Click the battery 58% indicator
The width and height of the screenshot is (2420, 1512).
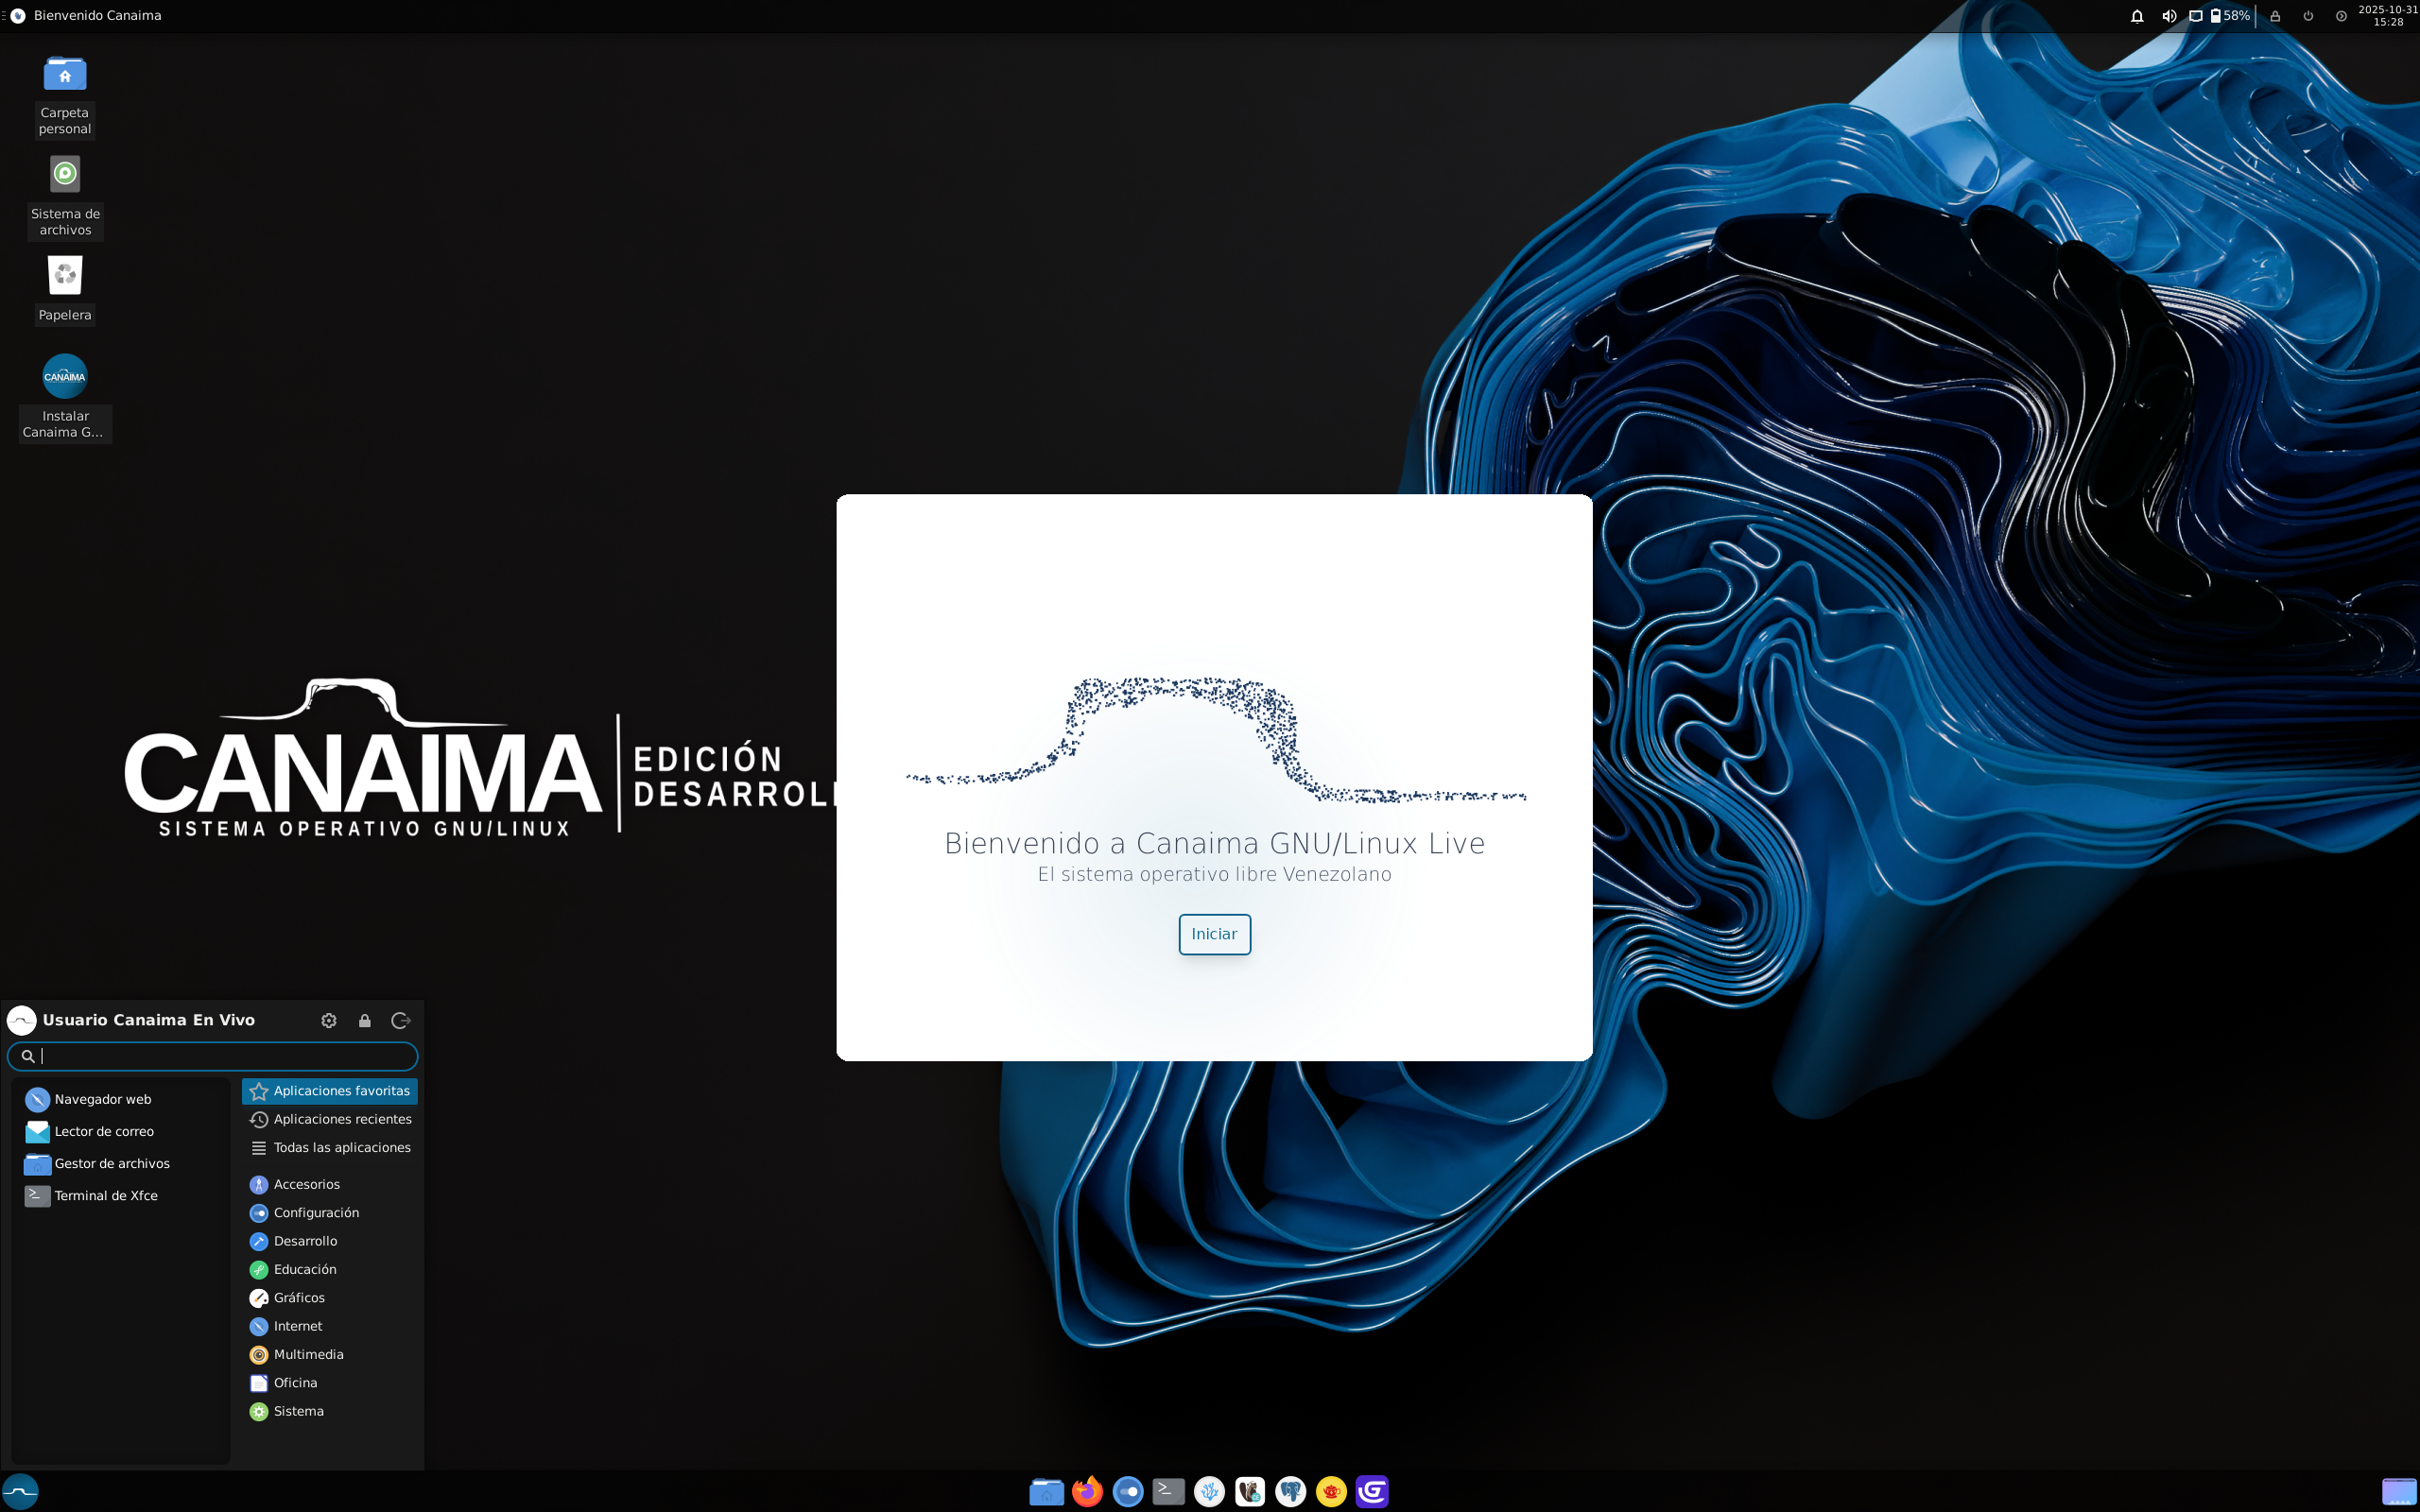2230,16
